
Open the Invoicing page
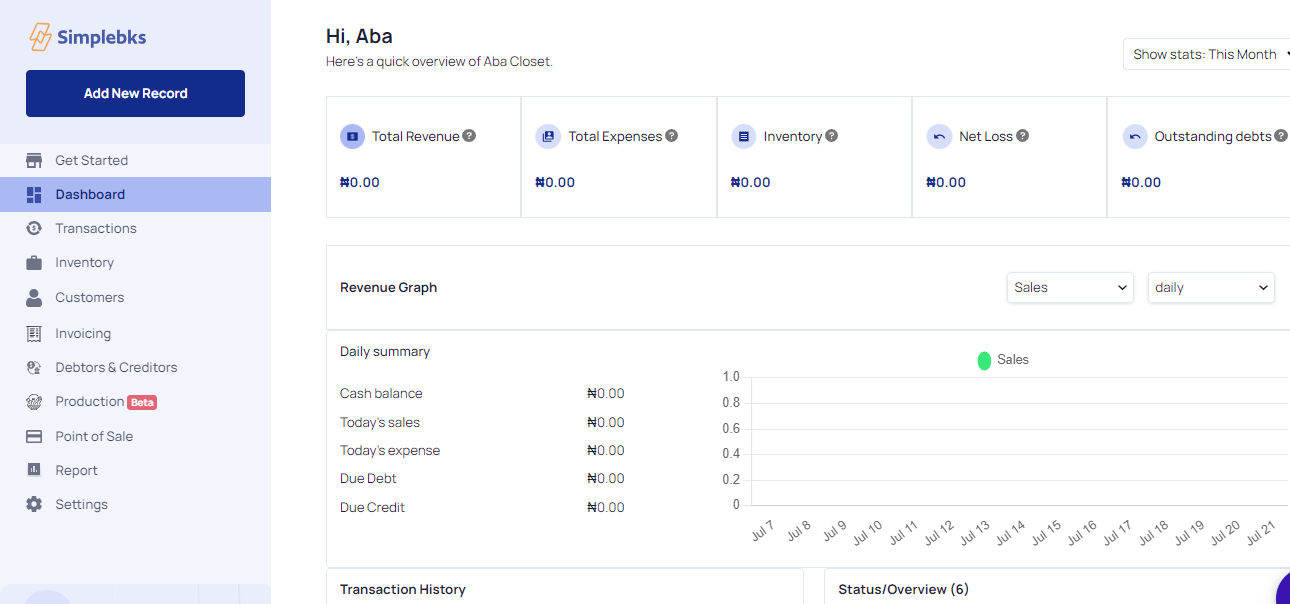pos(83,333)
